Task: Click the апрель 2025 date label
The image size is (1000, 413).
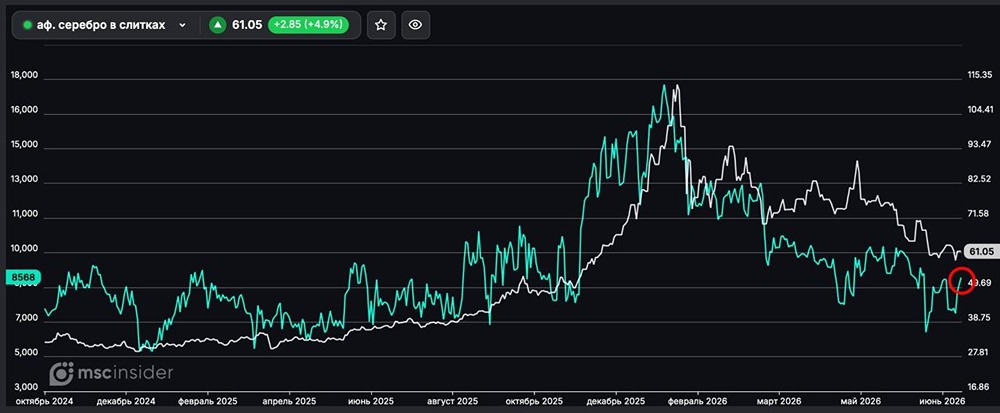Action: tap(291, 402)
